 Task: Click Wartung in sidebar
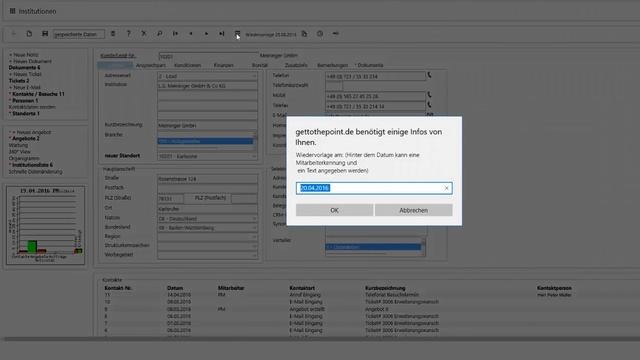click(x=18, y=145)
